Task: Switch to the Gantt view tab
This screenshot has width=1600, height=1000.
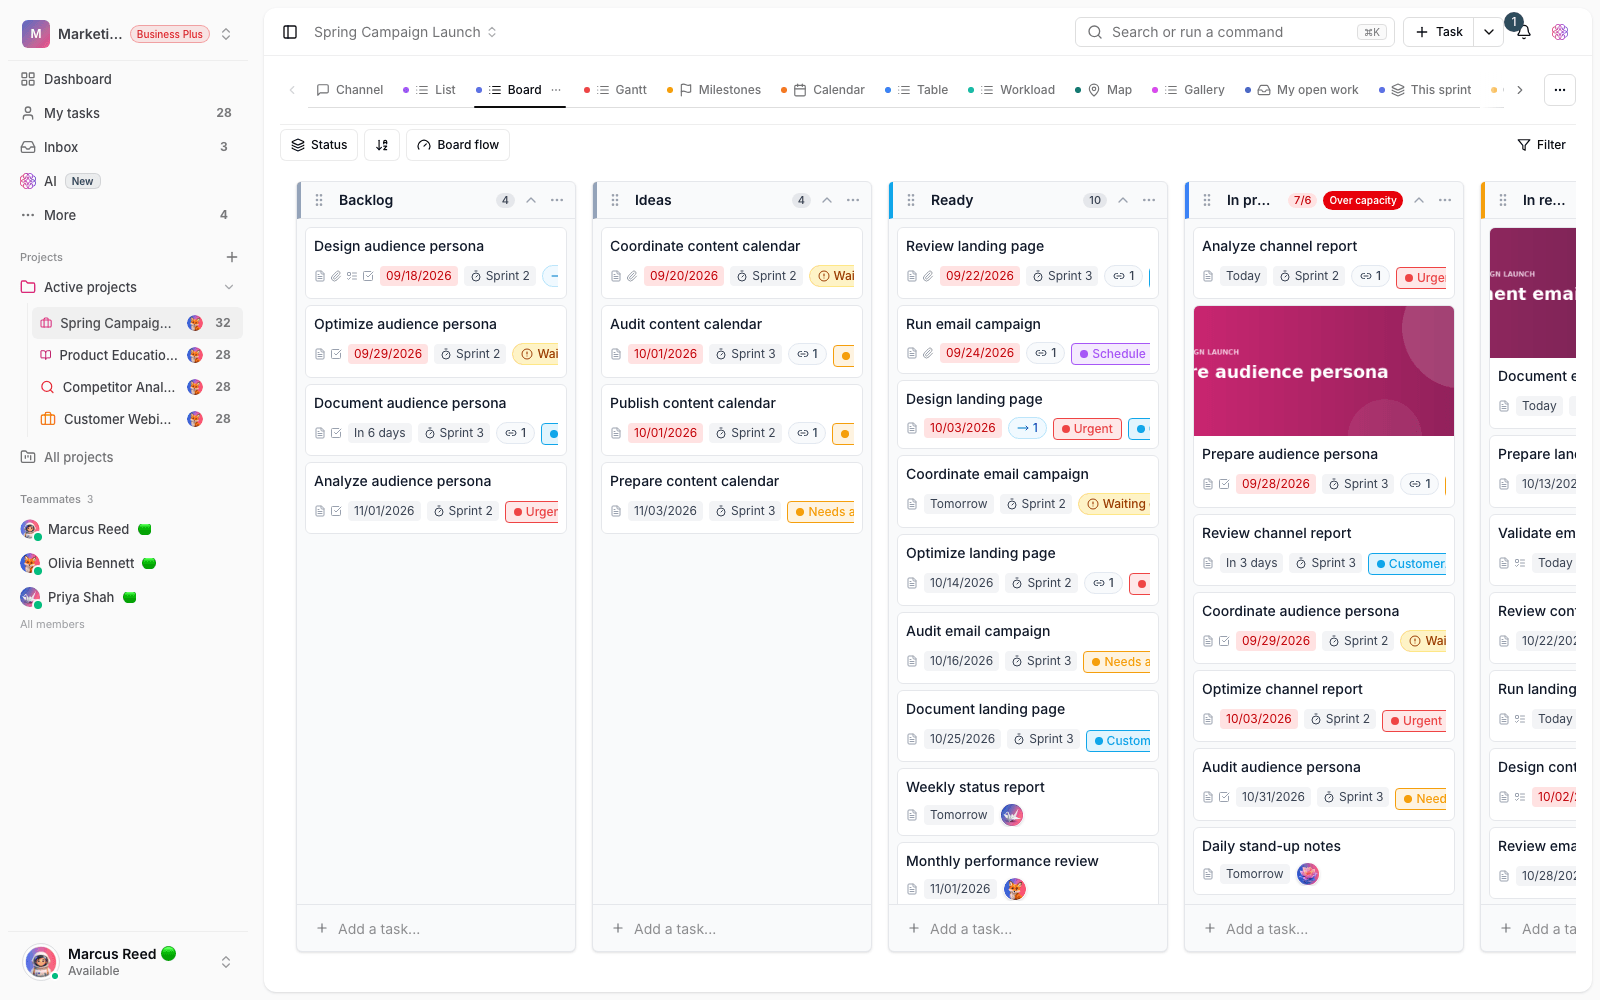Action: 616,90
